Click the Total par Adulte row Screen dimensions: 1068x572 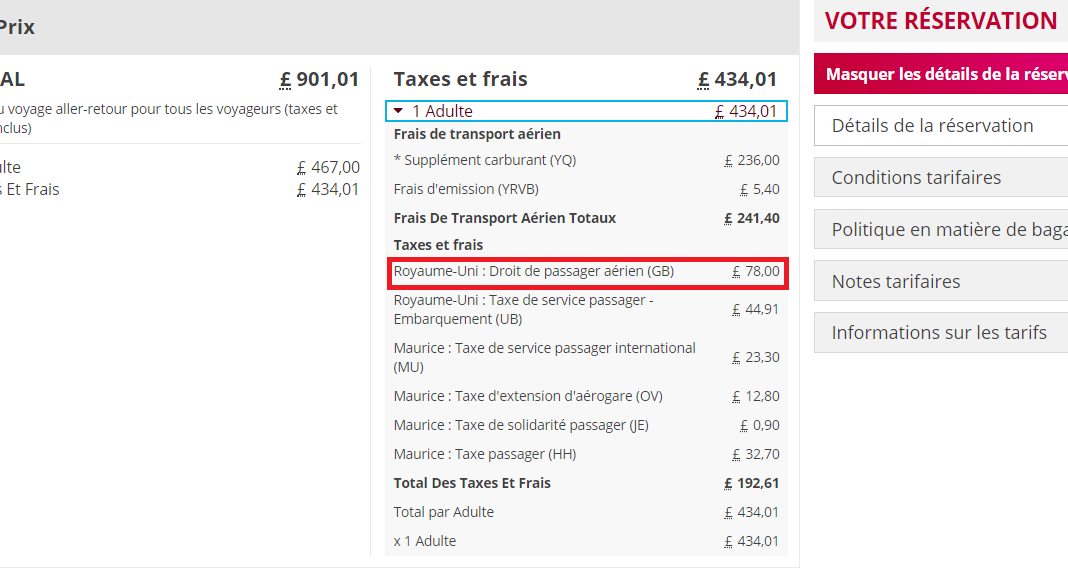(444, 512)
